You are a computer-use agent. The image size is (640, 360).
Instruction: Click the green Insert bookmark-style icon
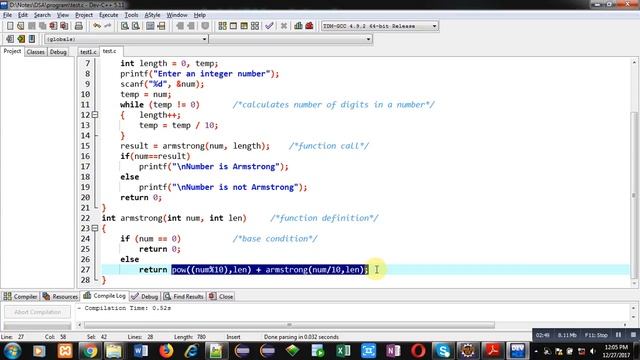pyautogui.click(x=21, y=39)
